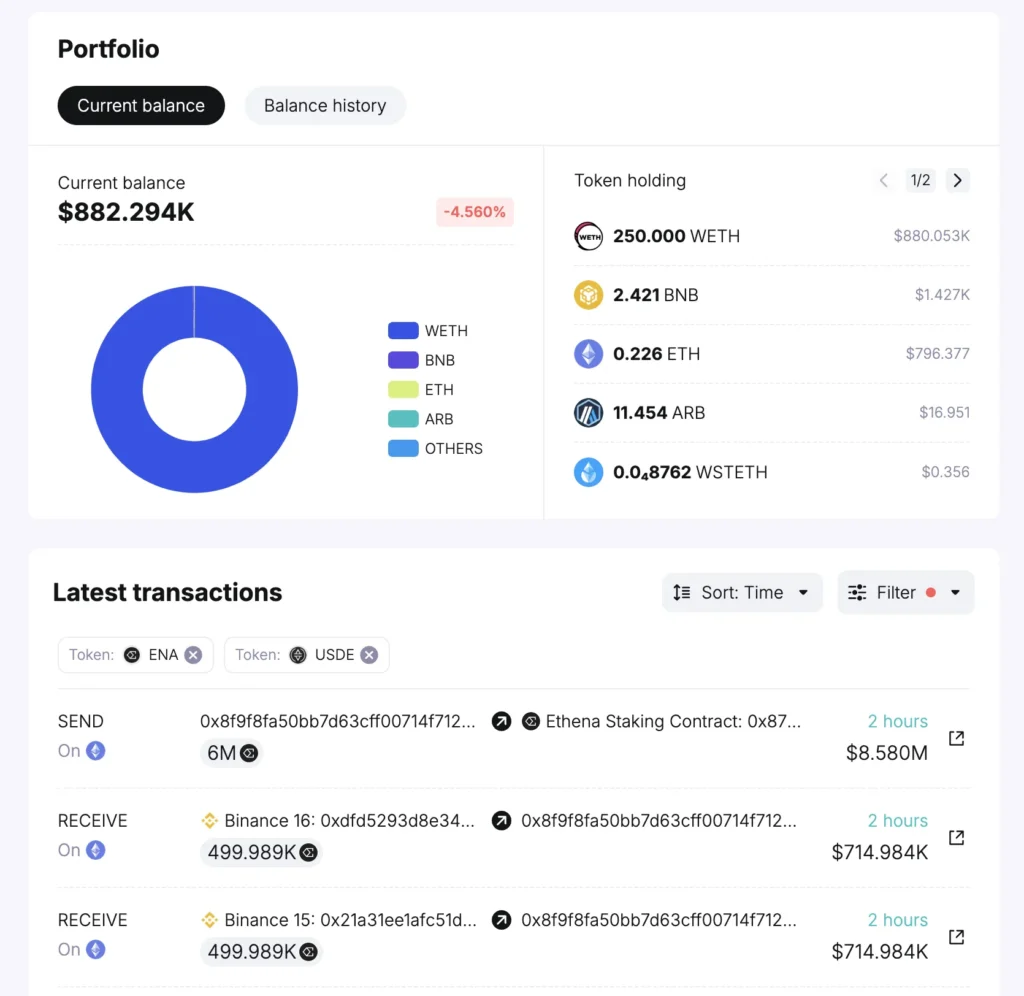
Task: Click the Ethena Staking Contract icon
Action: [530, 721]
